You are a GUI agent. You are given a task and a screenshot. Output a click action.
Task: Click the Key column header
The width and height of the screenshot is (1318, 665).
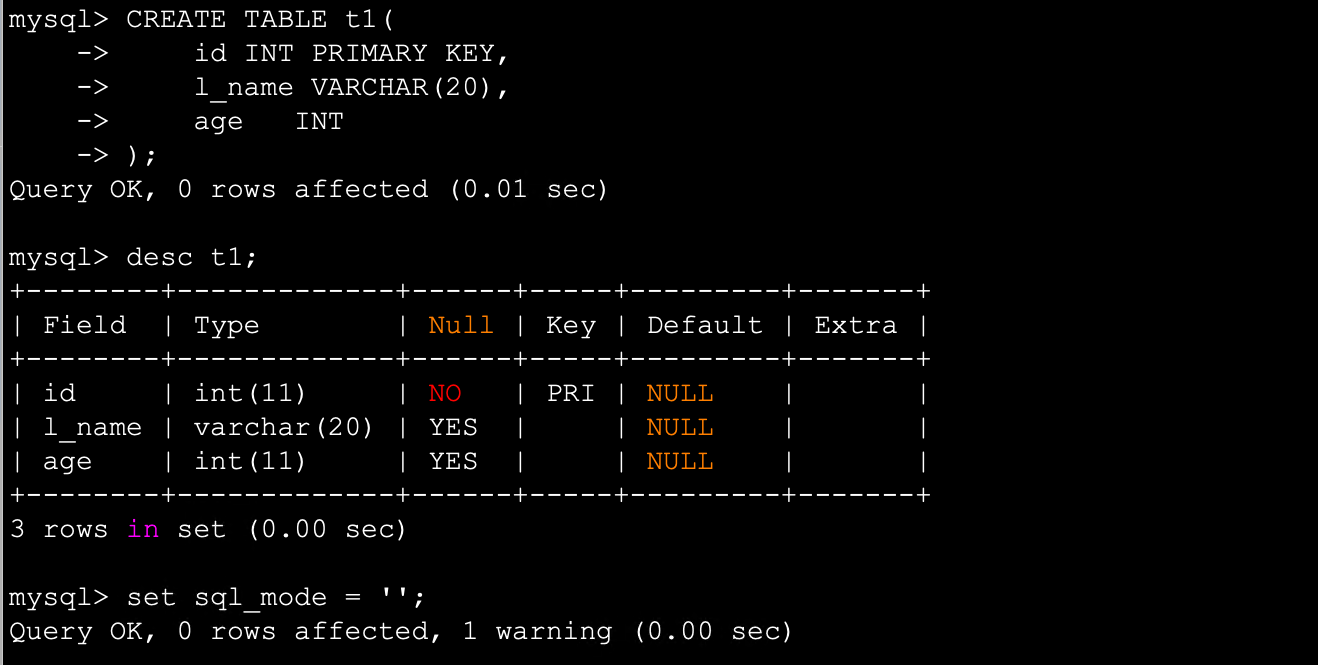(571, 325)
